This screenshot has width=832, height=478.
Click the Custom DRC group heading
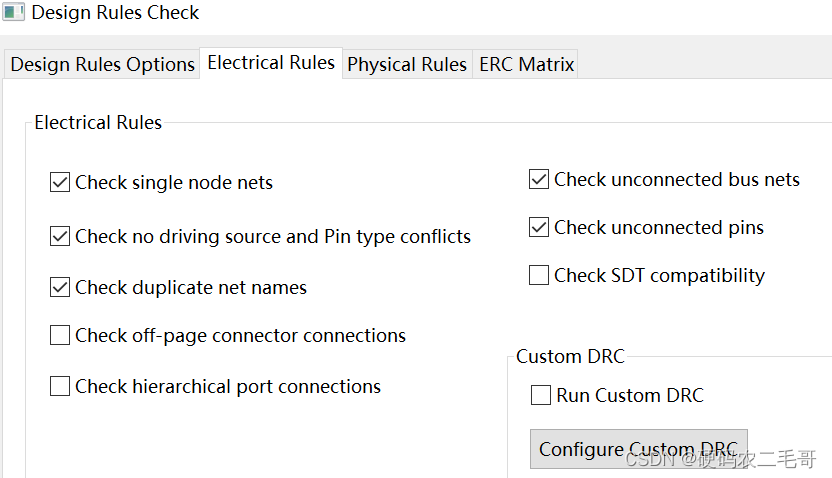568,356
